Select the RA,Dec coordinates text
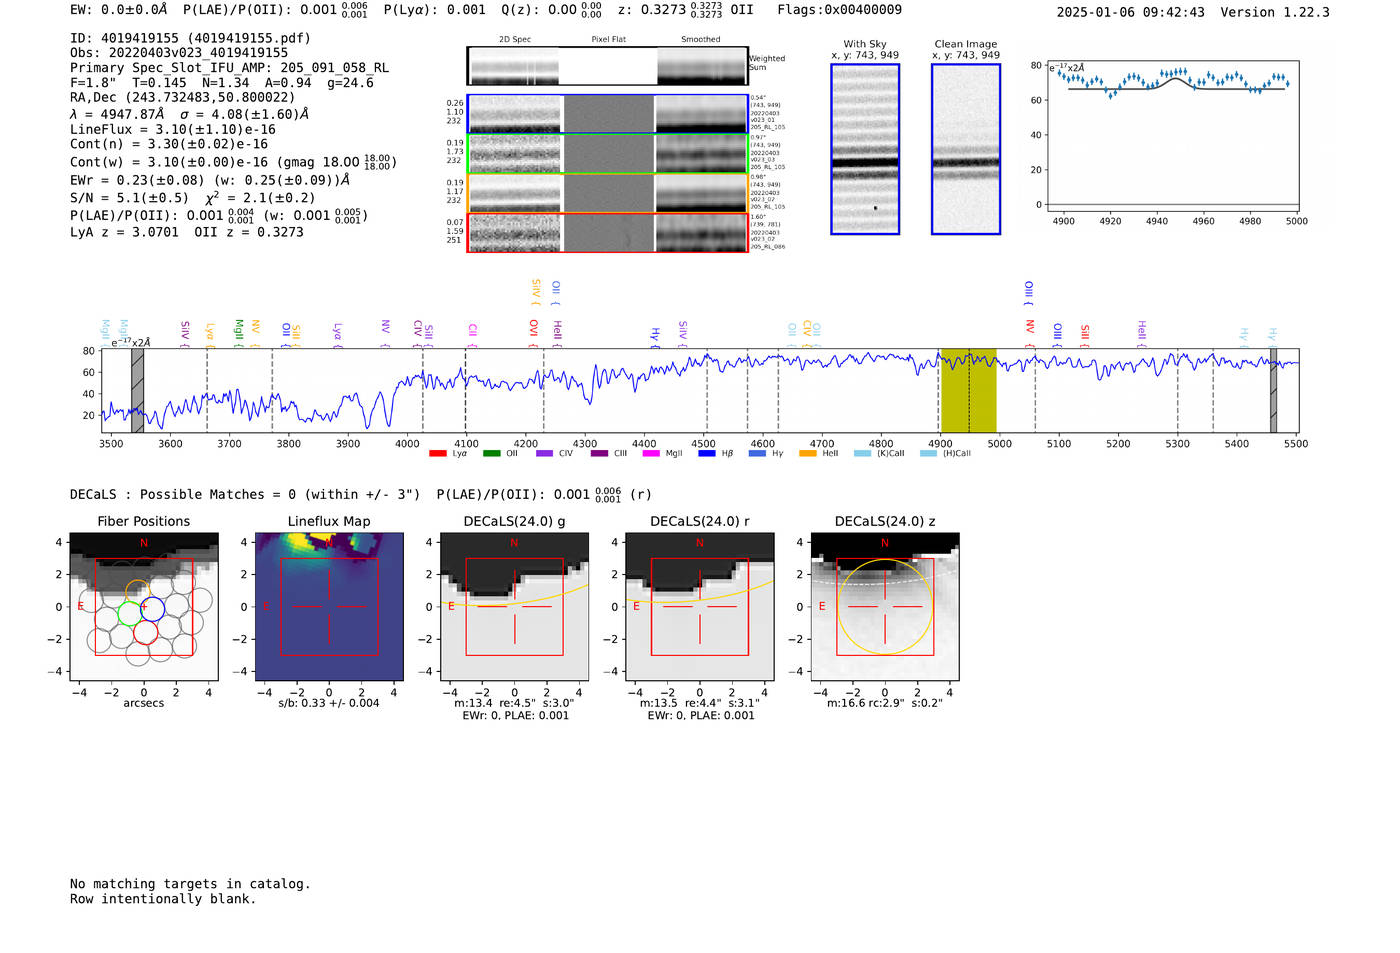The image size is (1400, 953). pos(183,98)
